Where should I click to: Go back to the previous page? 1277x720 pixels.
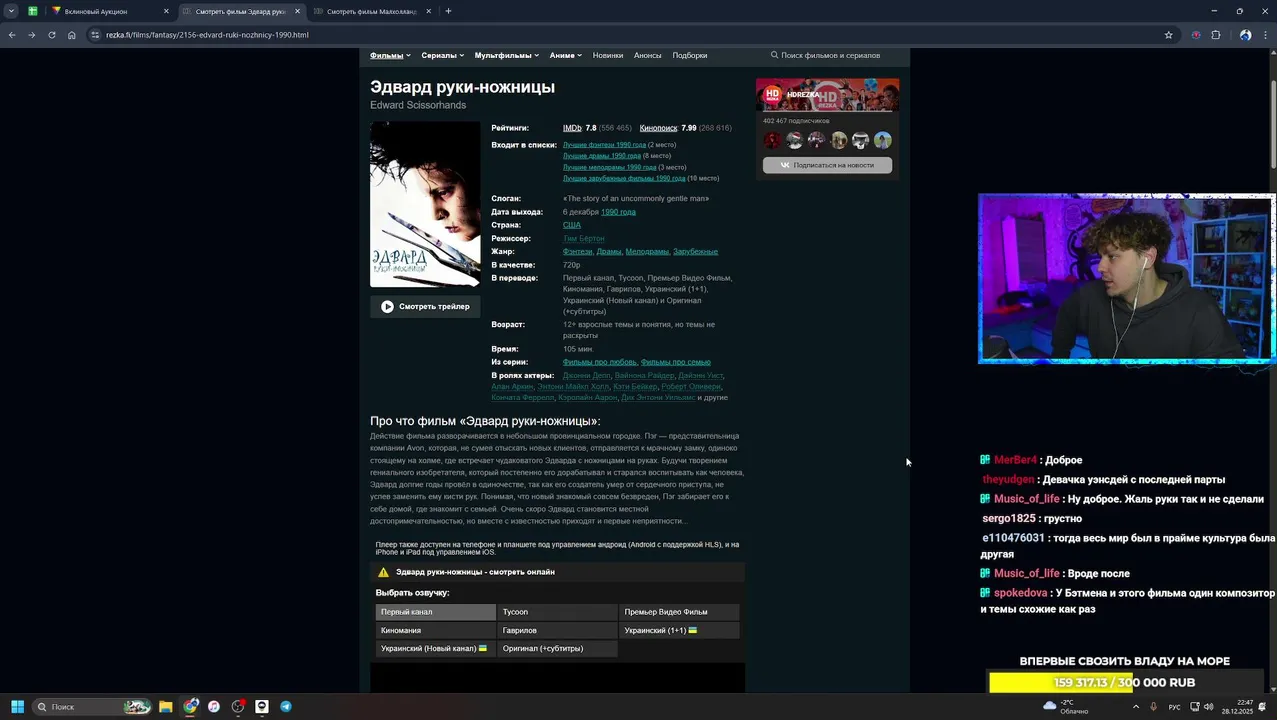click(x=12, y=35)
